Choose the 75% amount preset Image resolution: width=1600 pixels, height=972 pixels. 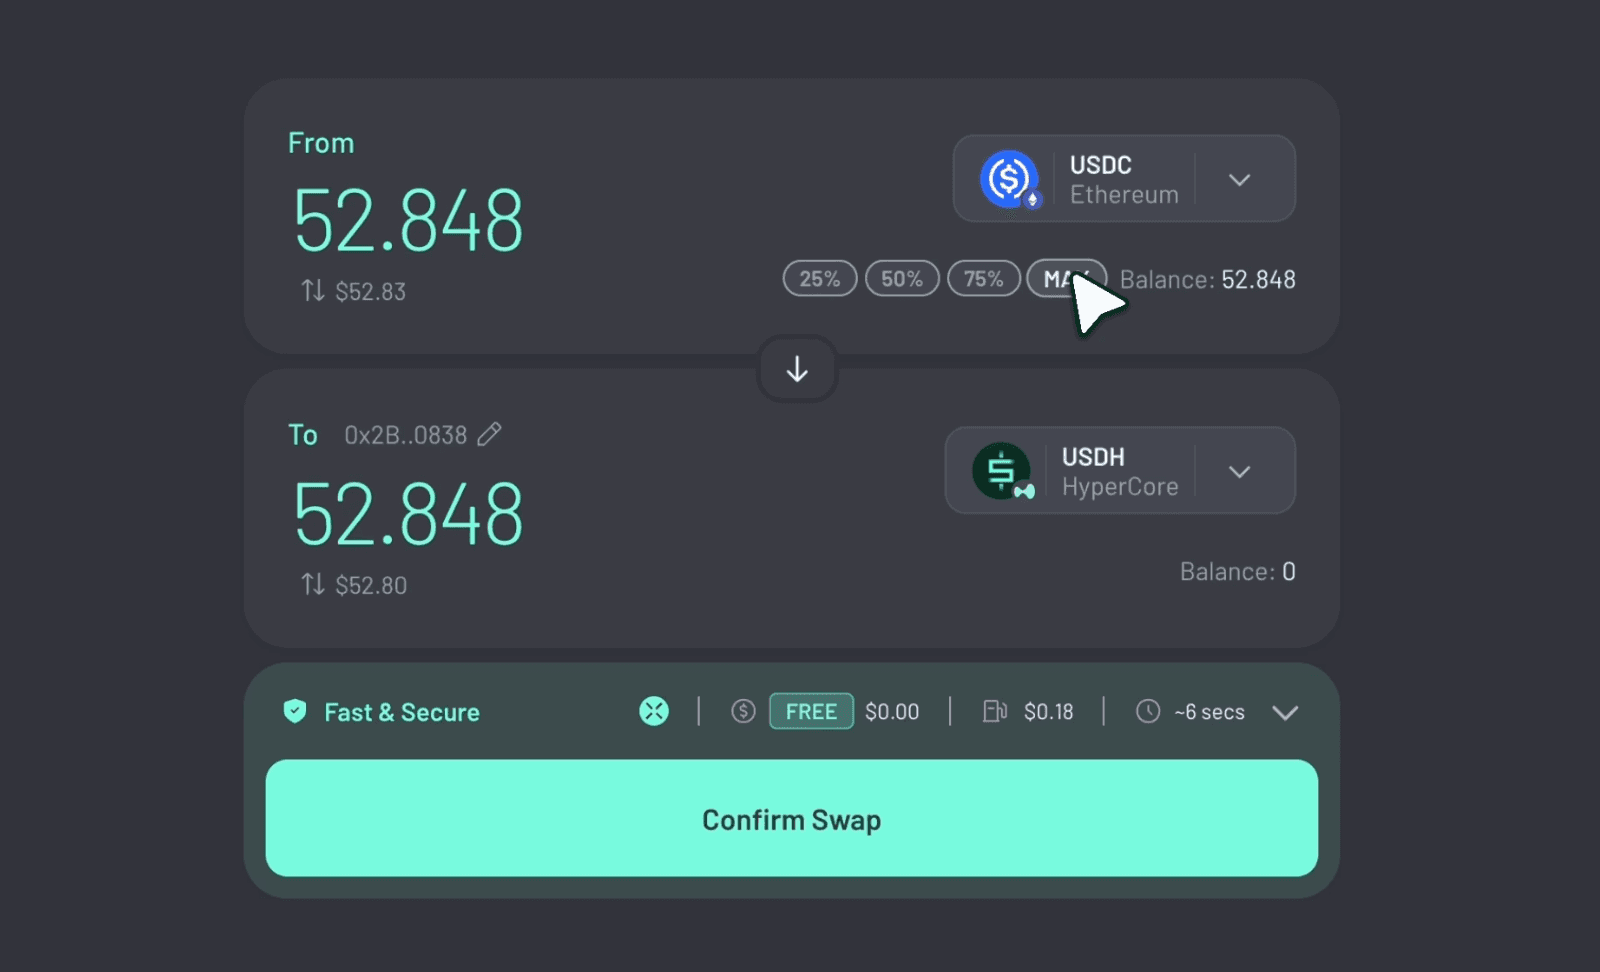tap(983, 279)
